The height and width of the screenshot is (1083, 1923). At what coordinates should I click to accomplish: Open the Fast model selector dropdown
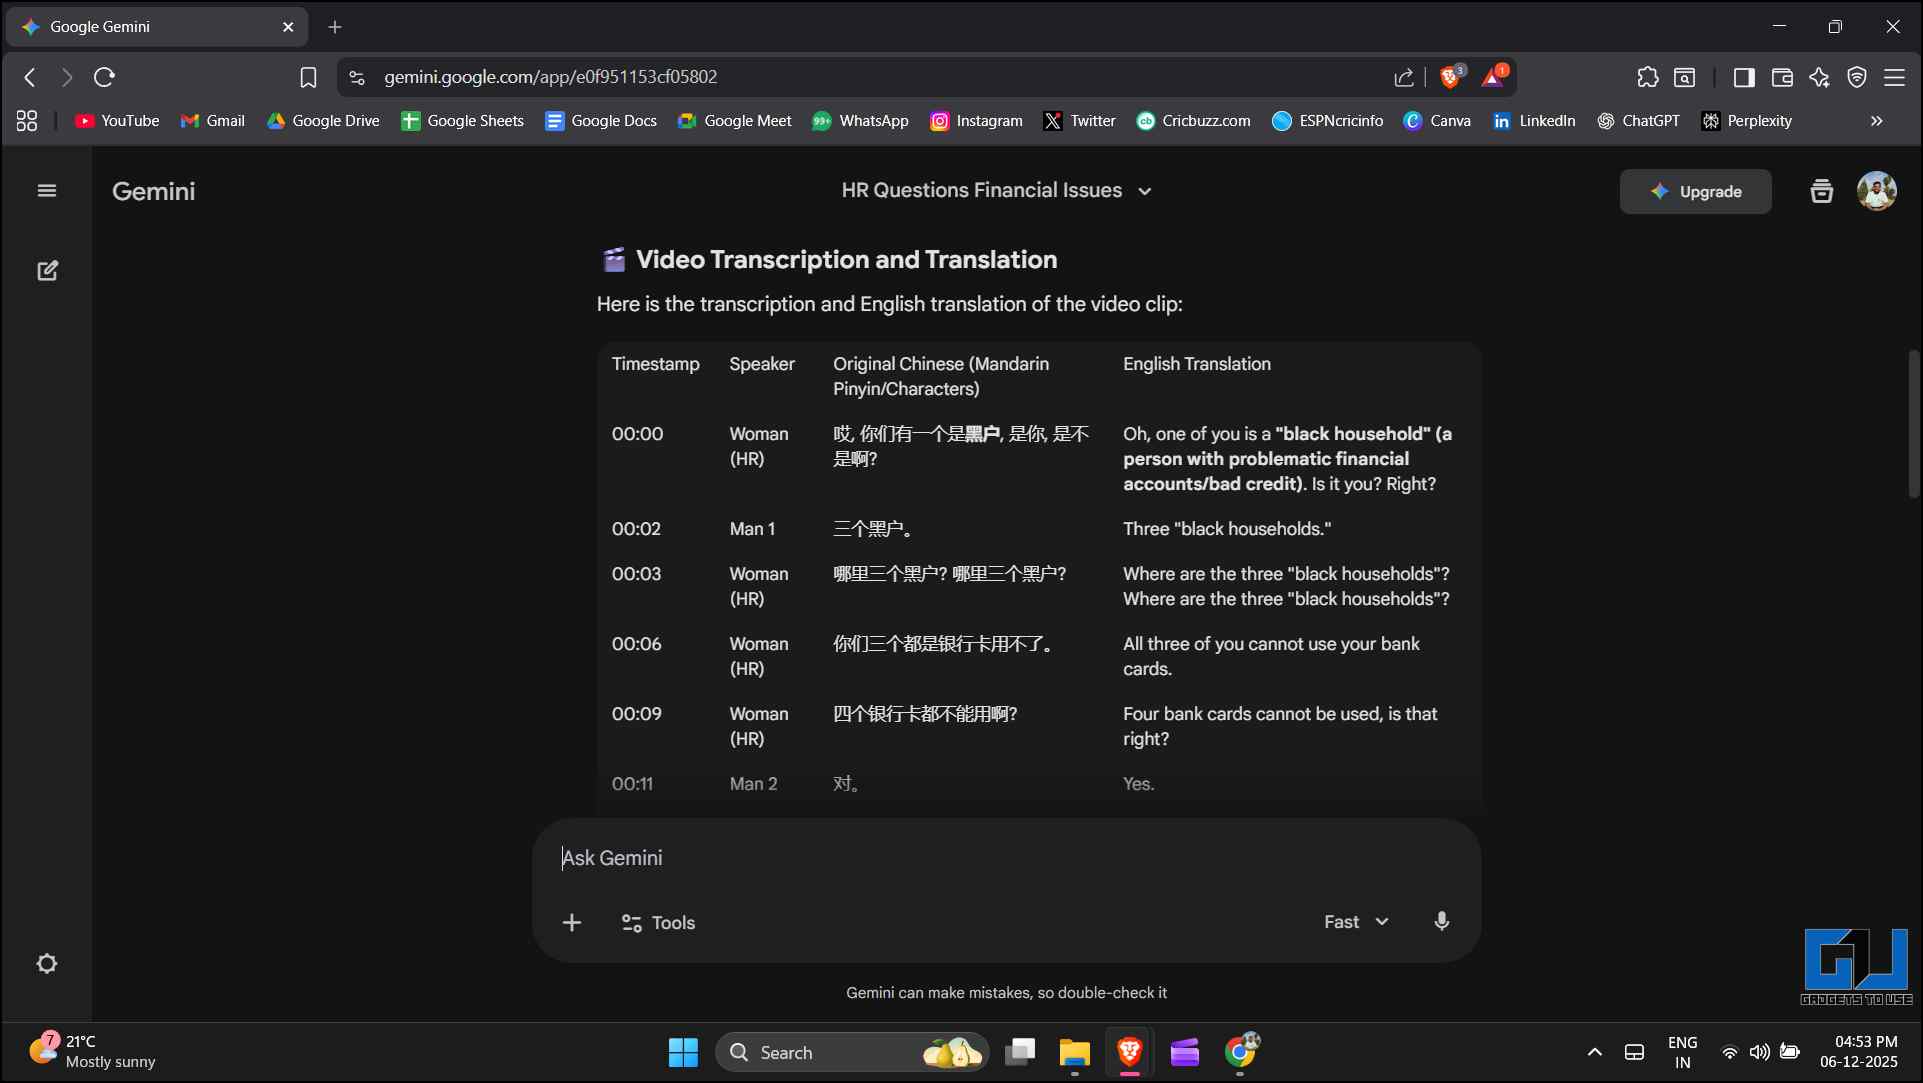tap(1356, 922)
